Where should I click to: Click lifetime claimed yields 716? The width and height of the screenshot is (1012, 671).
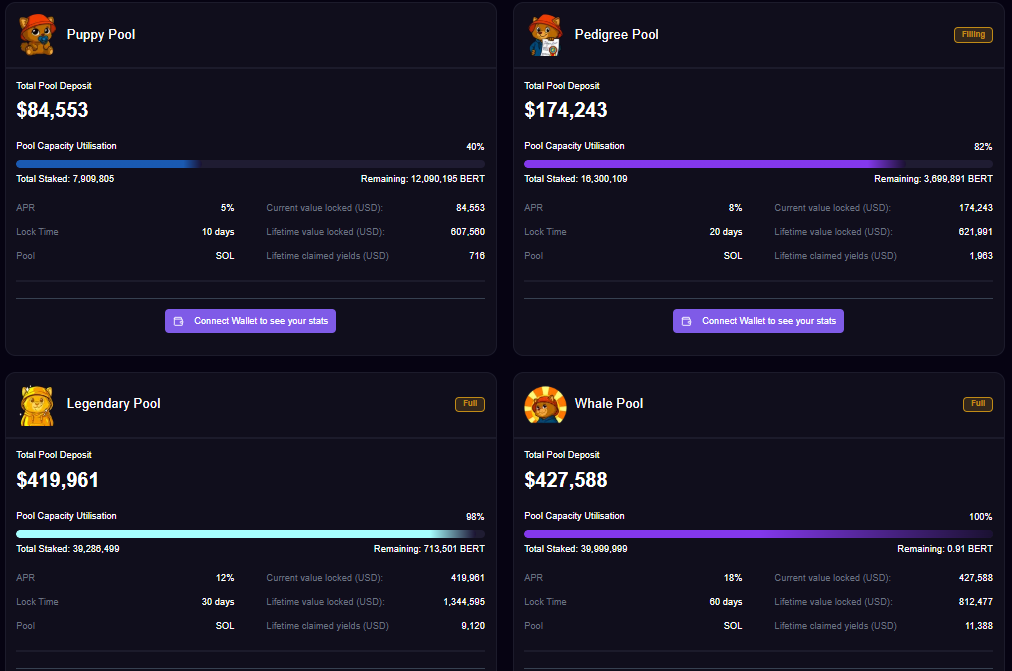(x=477, y=255)
